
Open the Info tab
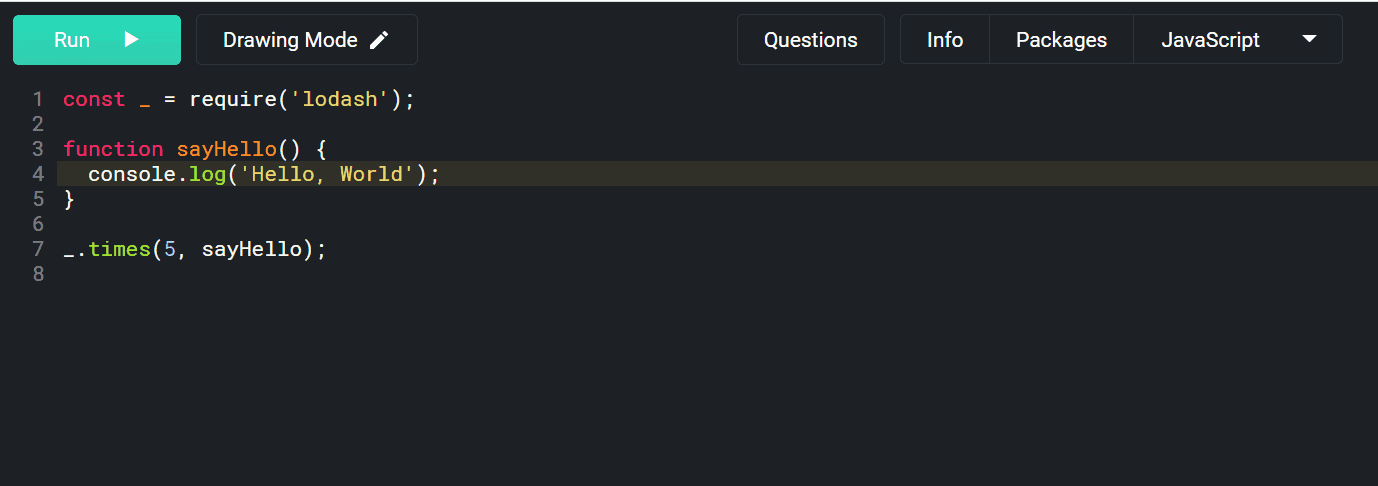[945, 40]
